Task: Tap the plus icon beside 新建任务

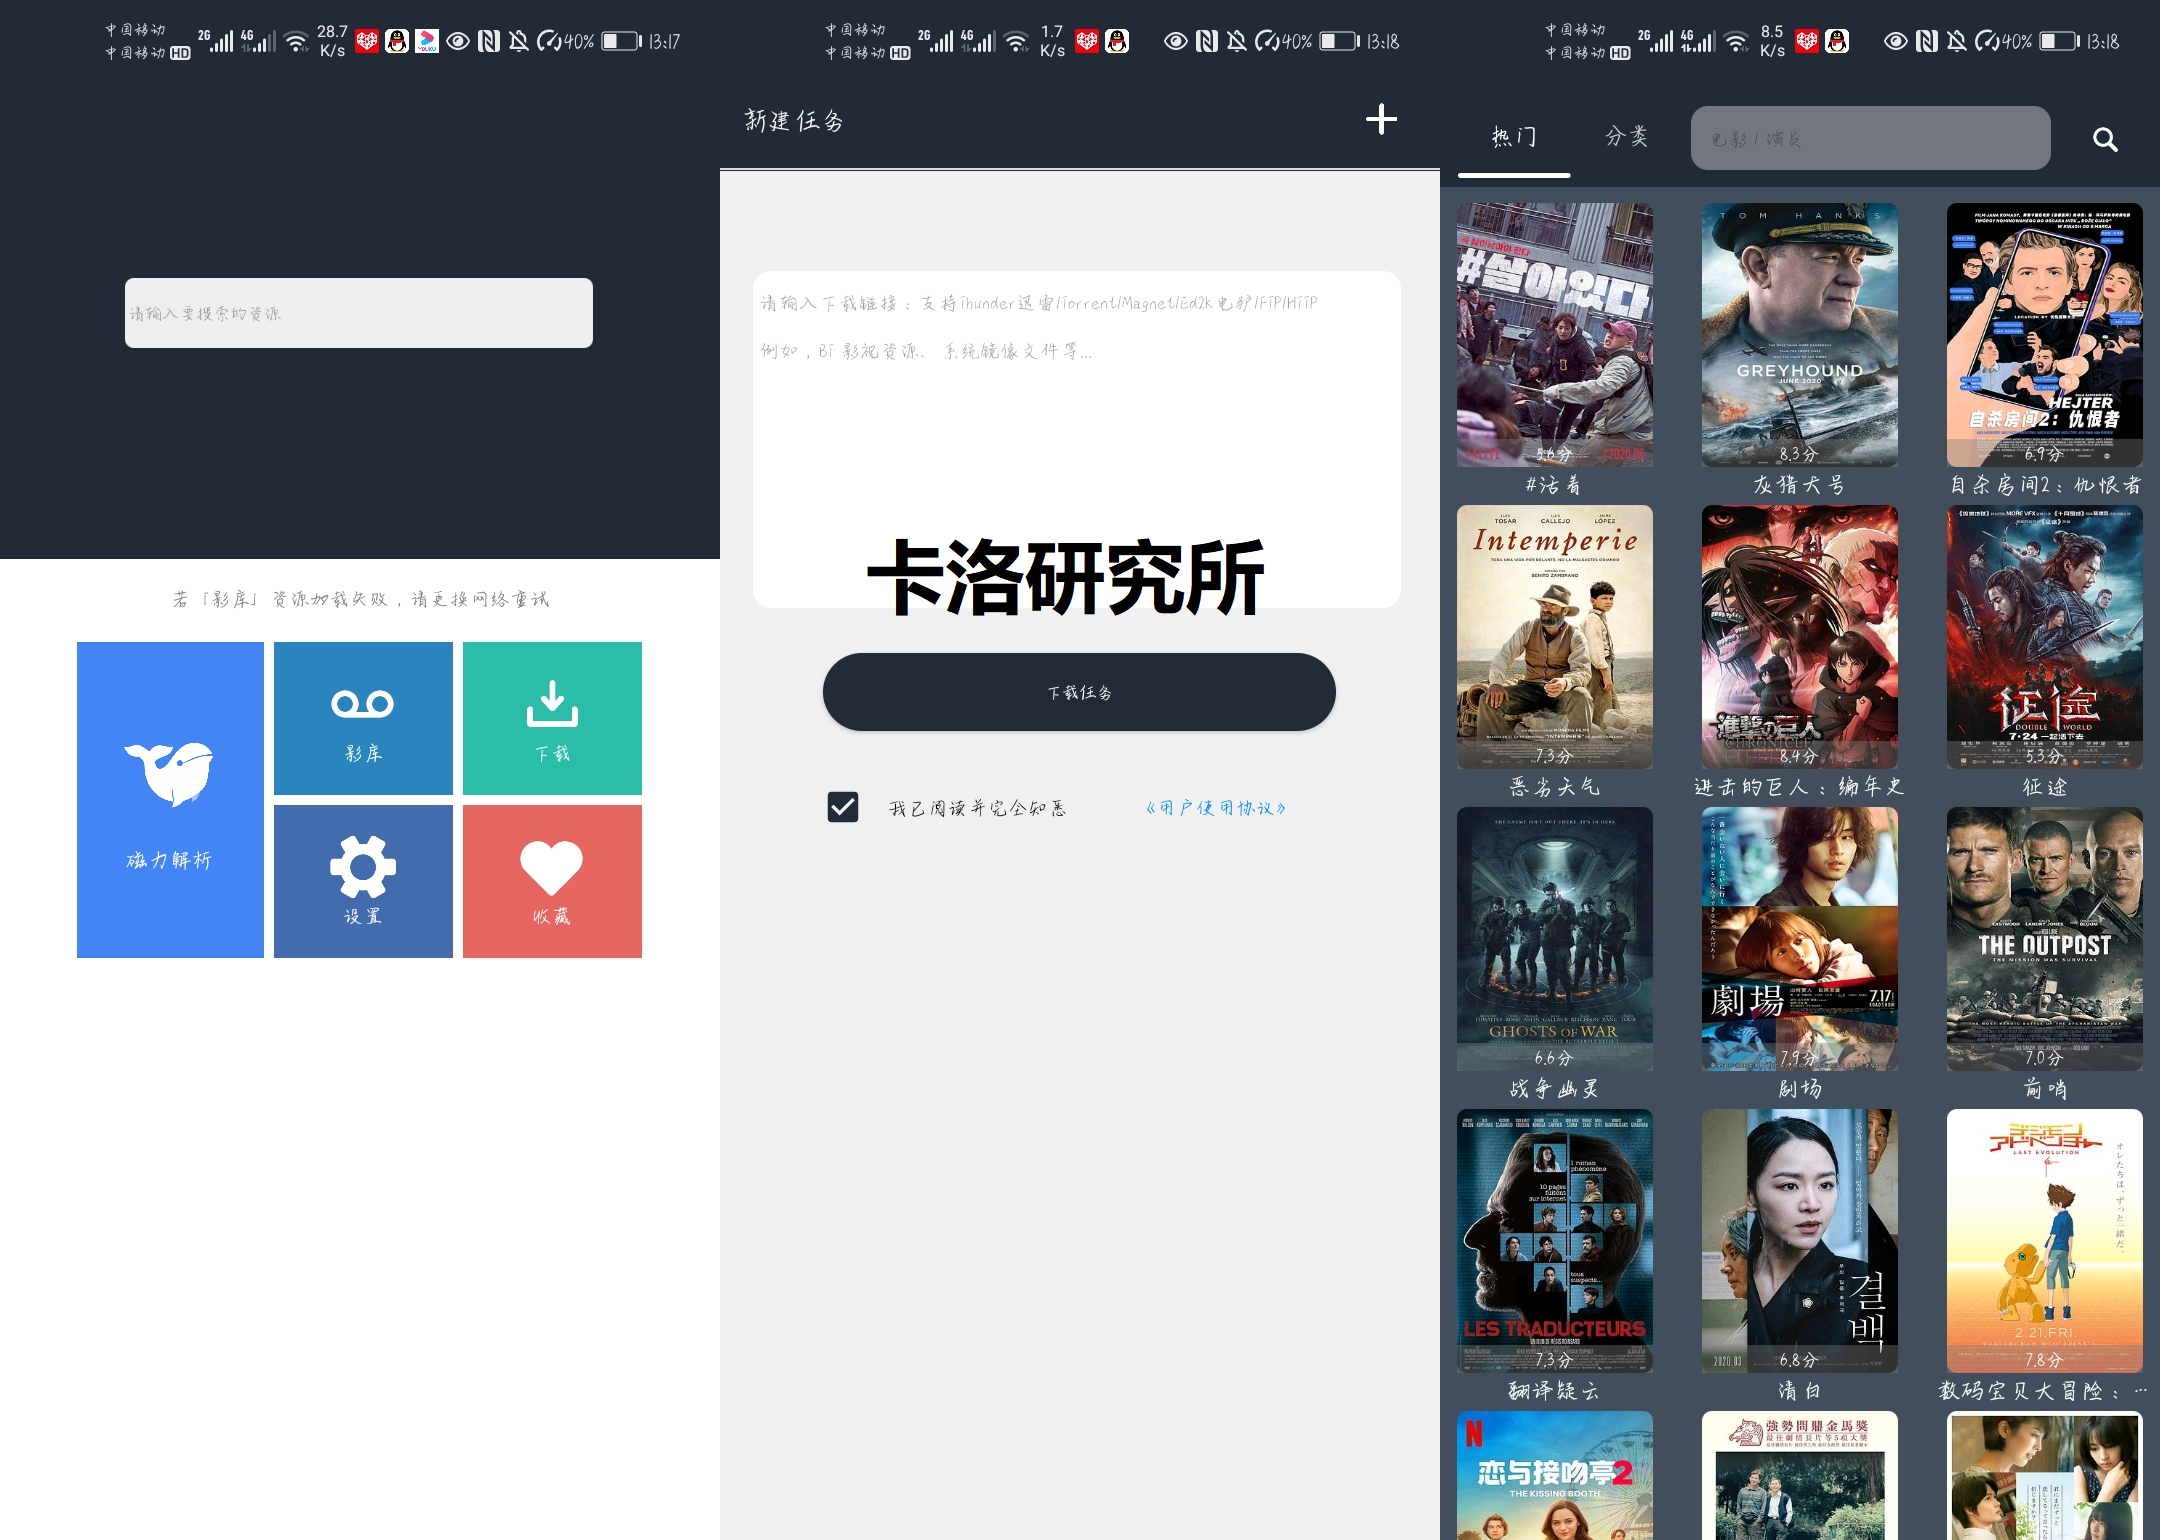Action: [x=1381, y=120]
